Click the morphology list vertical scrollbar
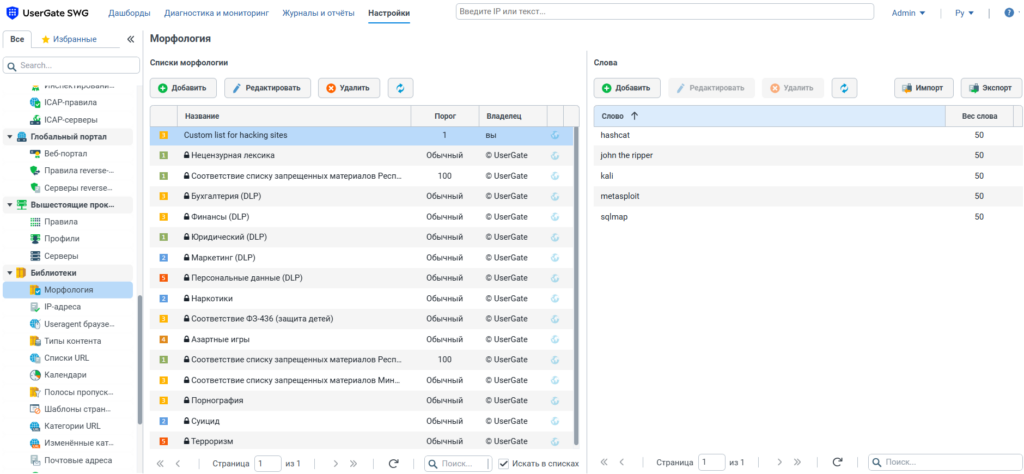Image resolution: width=1024 pixels, height=474 pixels. (x=576, y=285)
